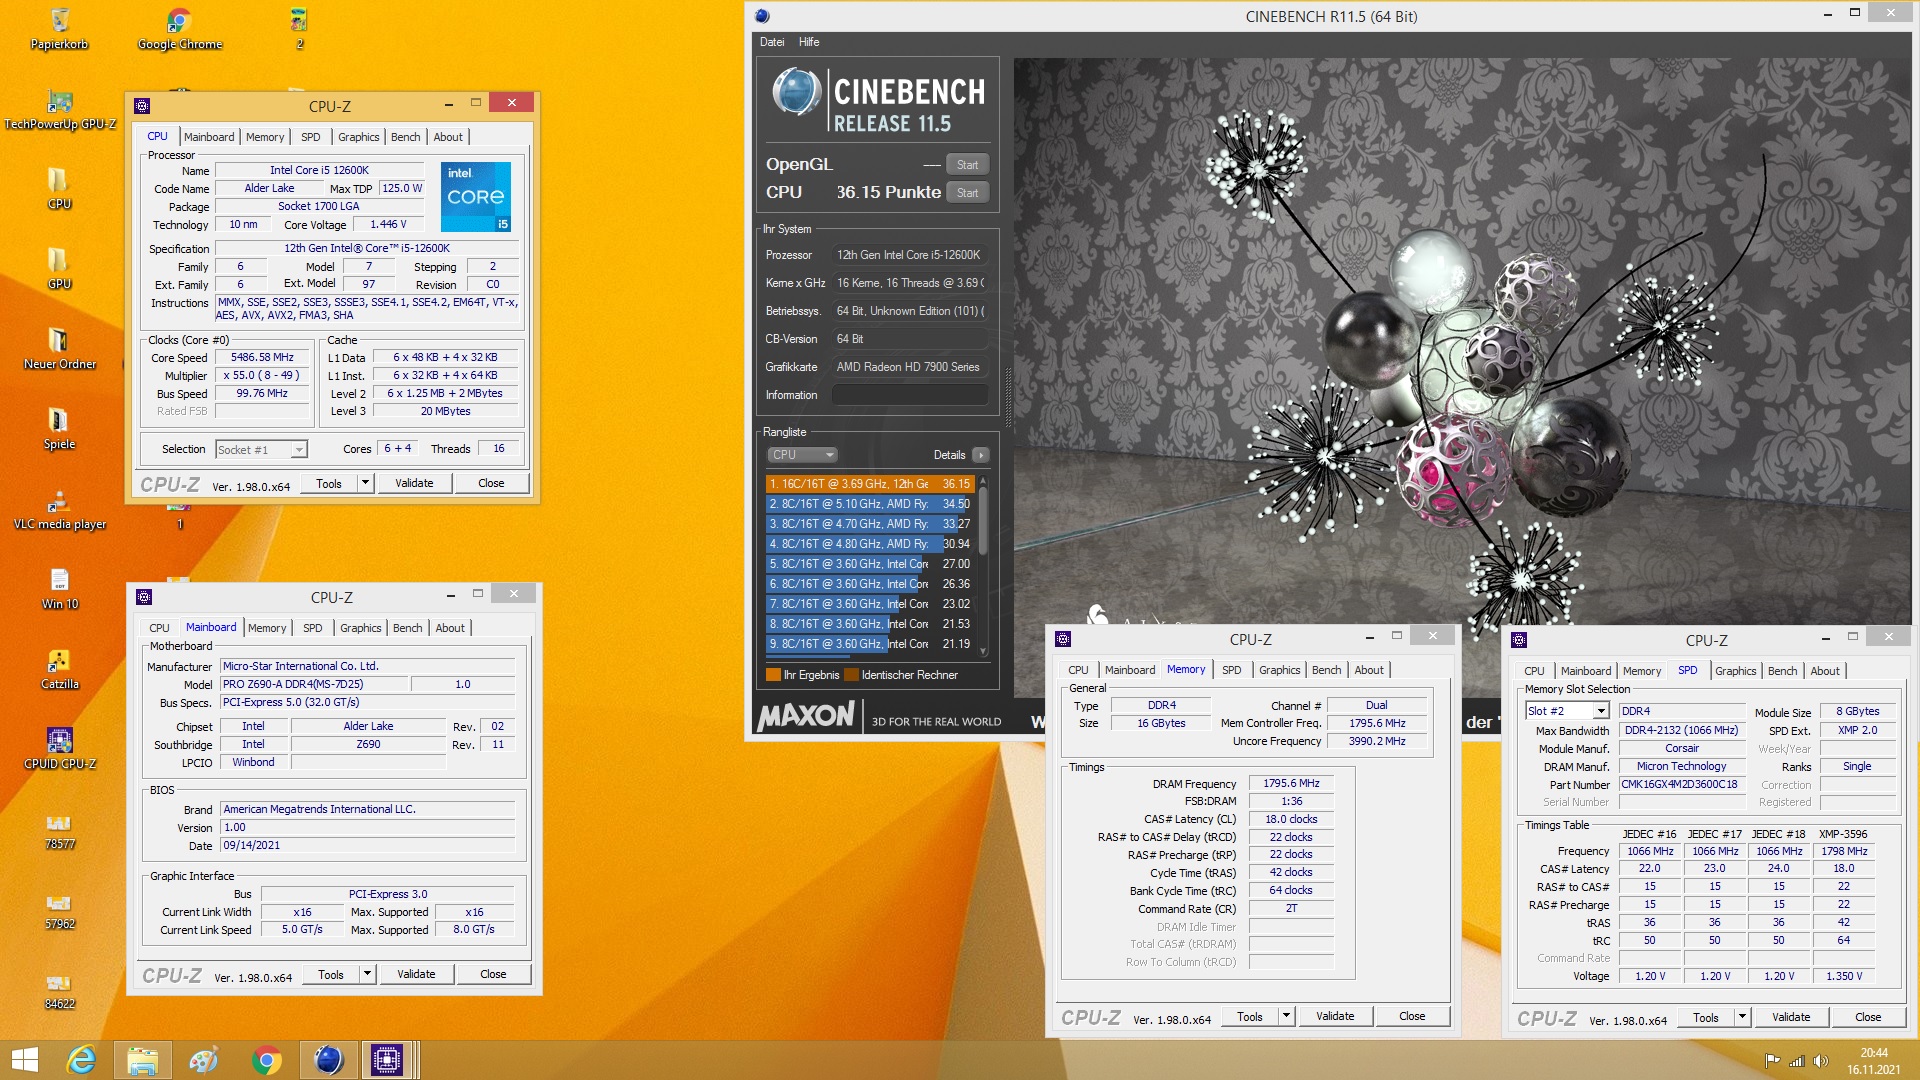Image resolution: width=1920 pixels, height=1080 pixels.
Task: Open the Socket #1 selection dropdown
Action: pos(262,450)
